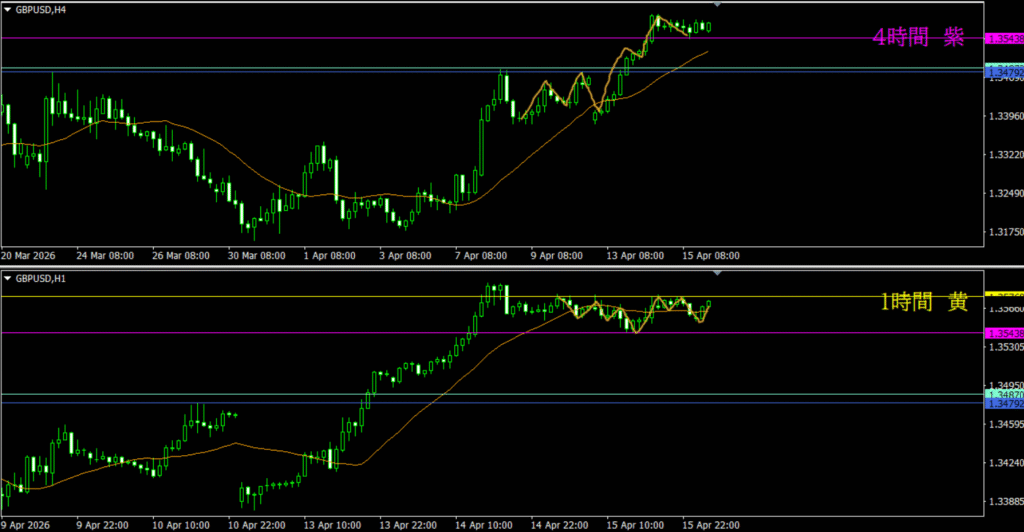Click the chart shift marker atop H4 chart
This screenshot has width=1024, height=532.
pyautogui.click(x=716, y=6)
